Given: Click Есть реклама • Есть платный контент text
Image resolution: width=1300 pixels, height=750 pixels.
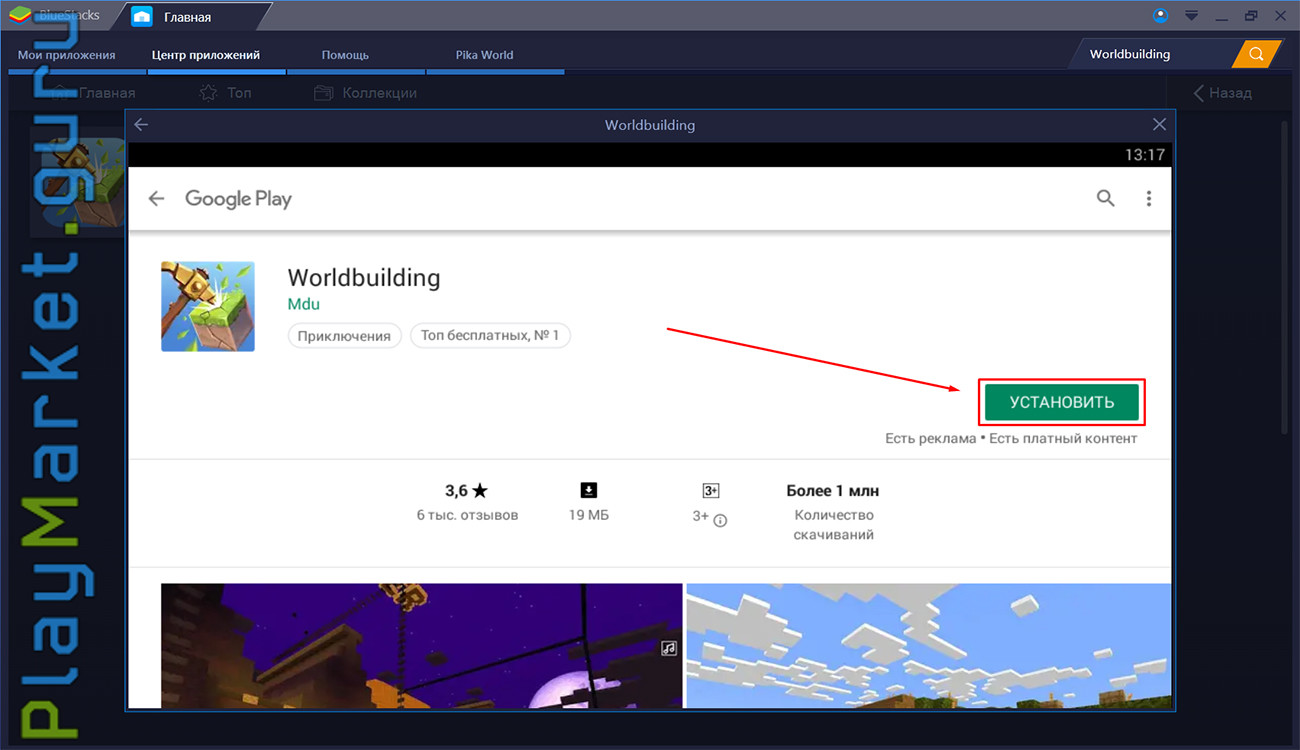Looking at the screenshot, I should click(x=1011, y=438).
